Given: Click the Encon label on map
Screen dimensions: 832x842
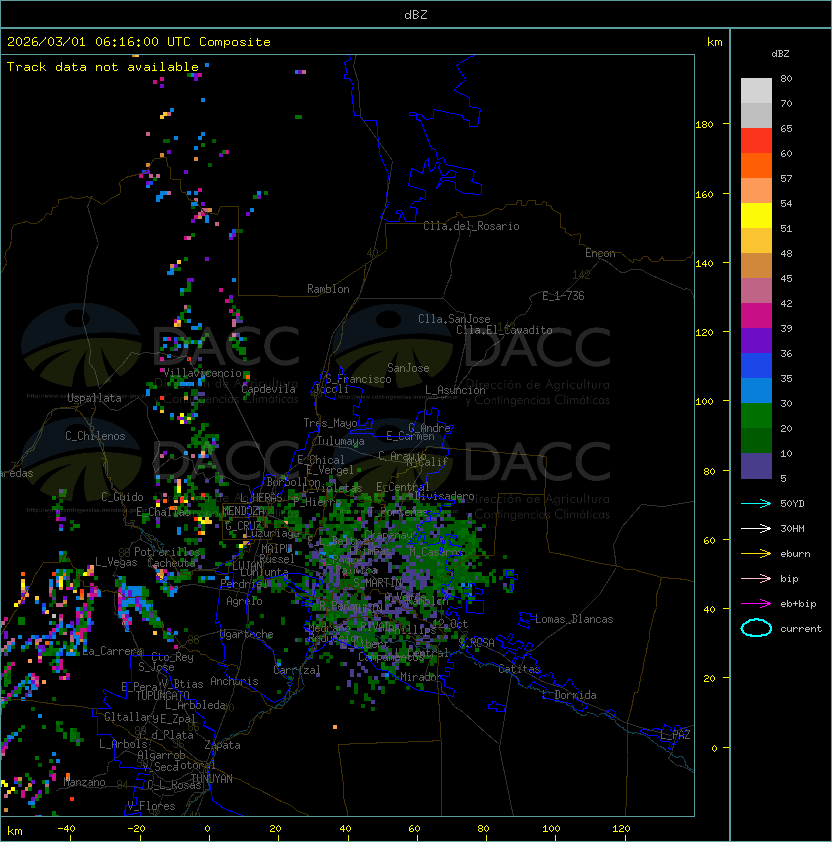Looking at the screenshot, I should (x=600, y=253).
